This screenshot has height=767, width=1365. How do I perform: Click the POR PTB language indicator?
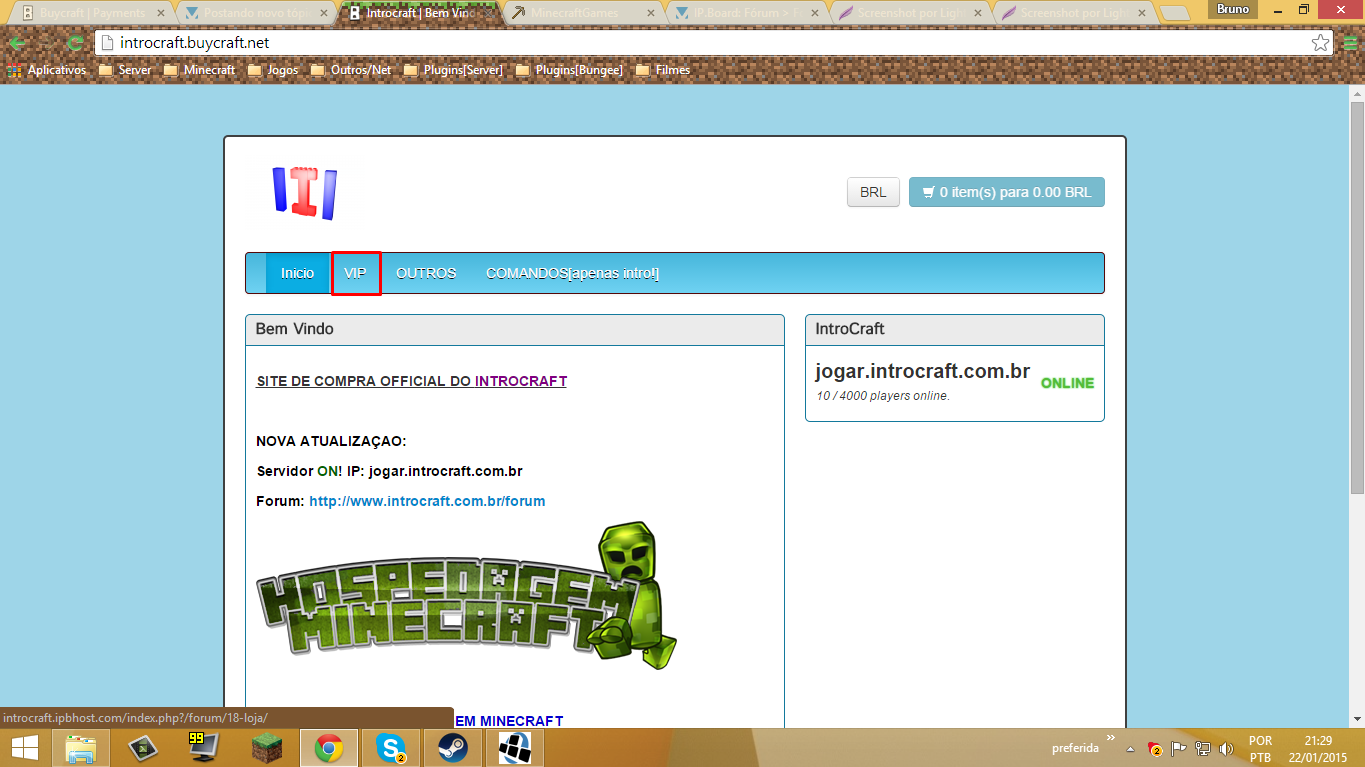pos(1261,749)
